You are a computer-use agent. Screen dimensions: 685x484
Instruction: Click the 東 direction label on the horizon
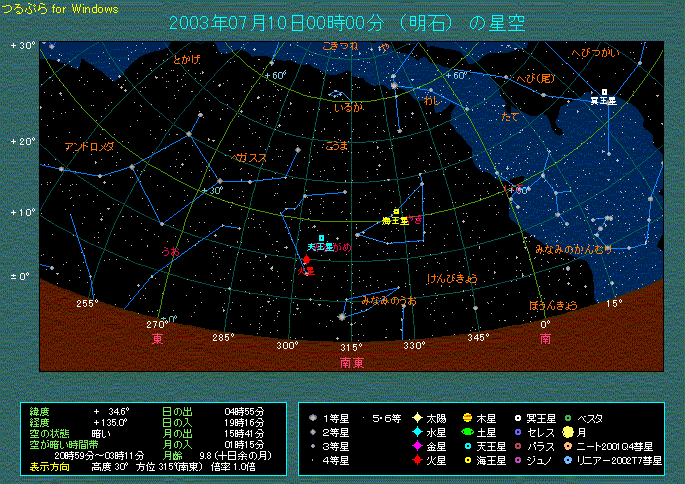point(158,339)
